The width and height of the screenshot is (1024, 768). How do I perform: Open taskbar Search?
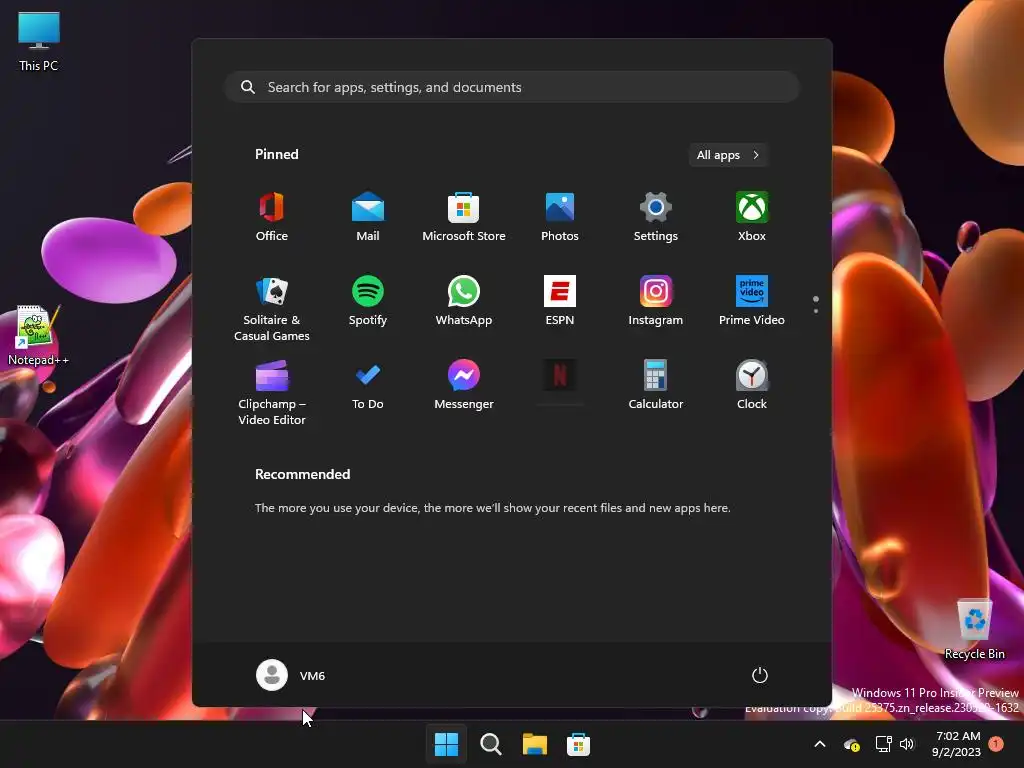[490, 744]
